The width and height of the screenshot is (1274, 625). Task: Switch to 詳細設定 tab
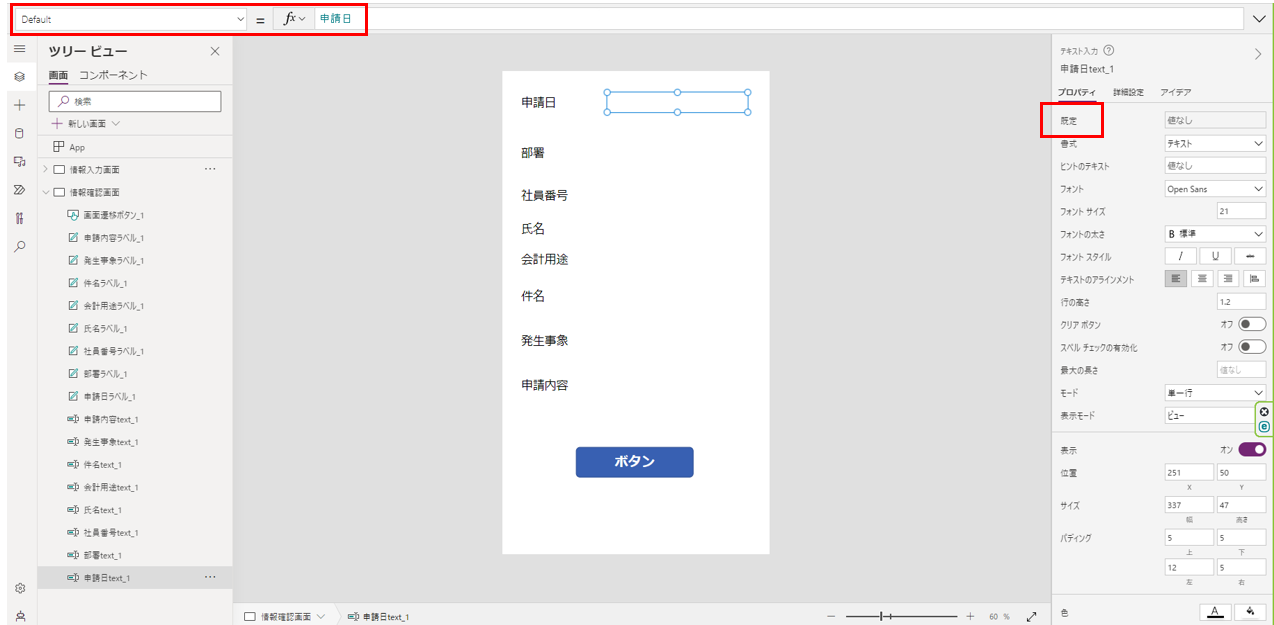pos(1128,92)
